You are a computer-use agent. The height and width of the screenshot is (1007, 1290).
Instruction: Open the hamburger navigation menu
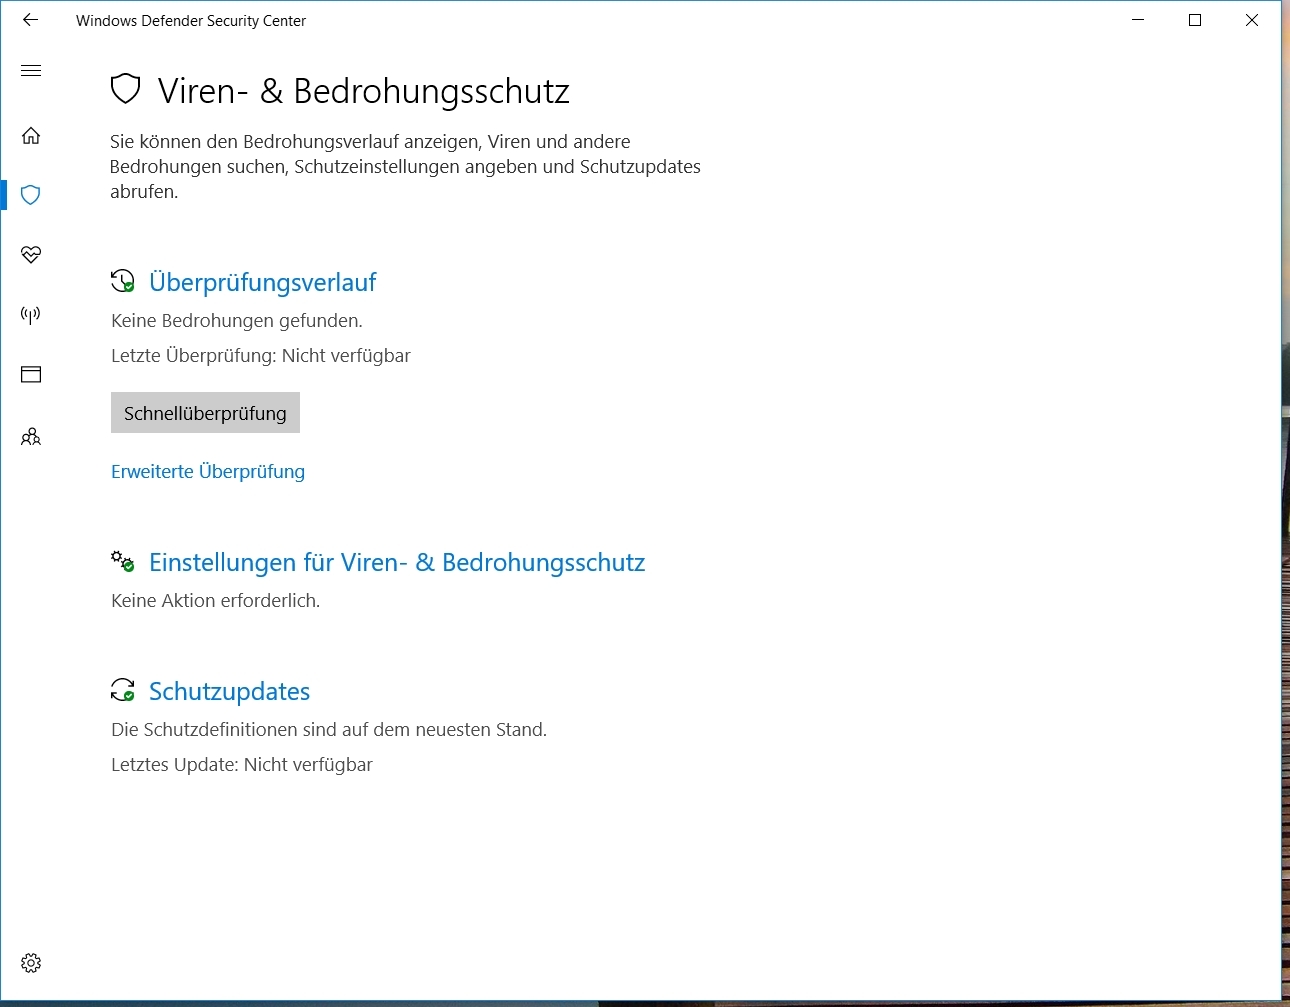31,70
